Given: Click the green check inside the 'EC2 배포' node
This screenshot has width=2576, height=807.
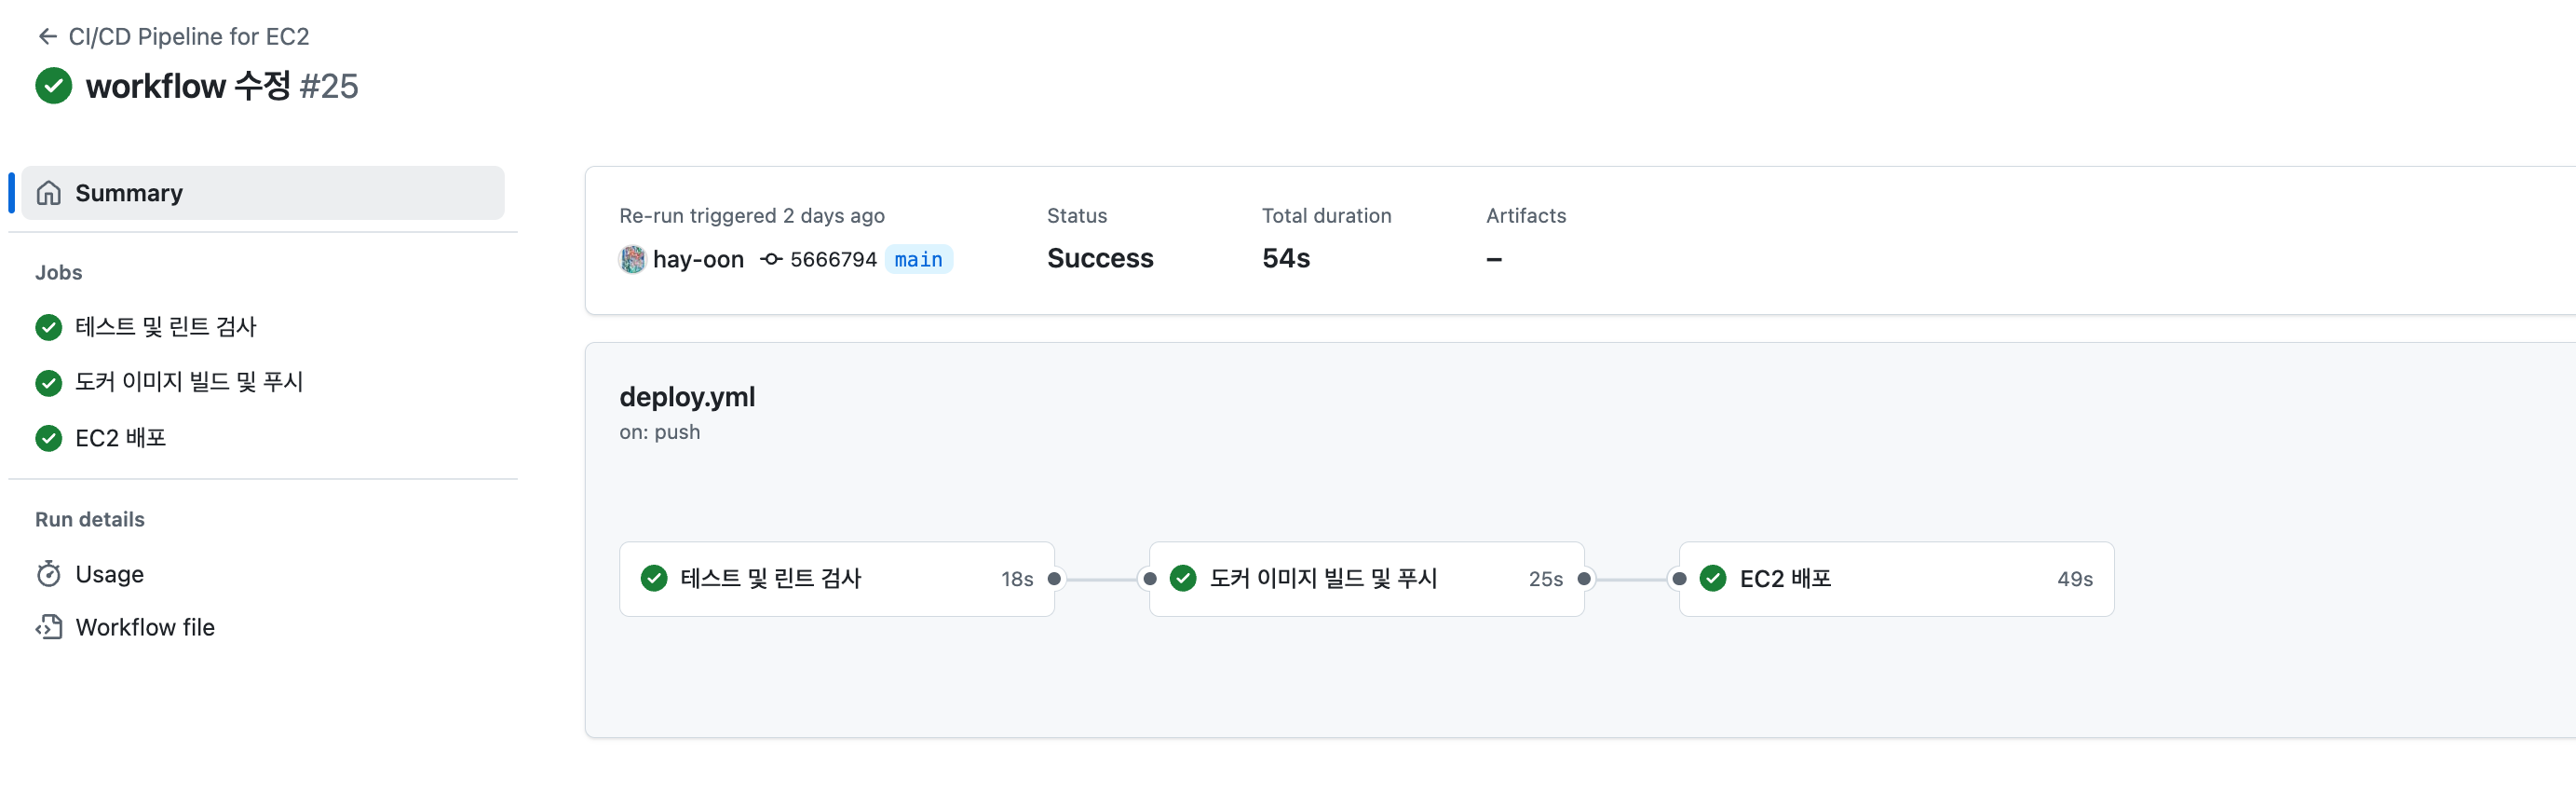Looking at the screenshot, I should click(x=1714, y=578).
